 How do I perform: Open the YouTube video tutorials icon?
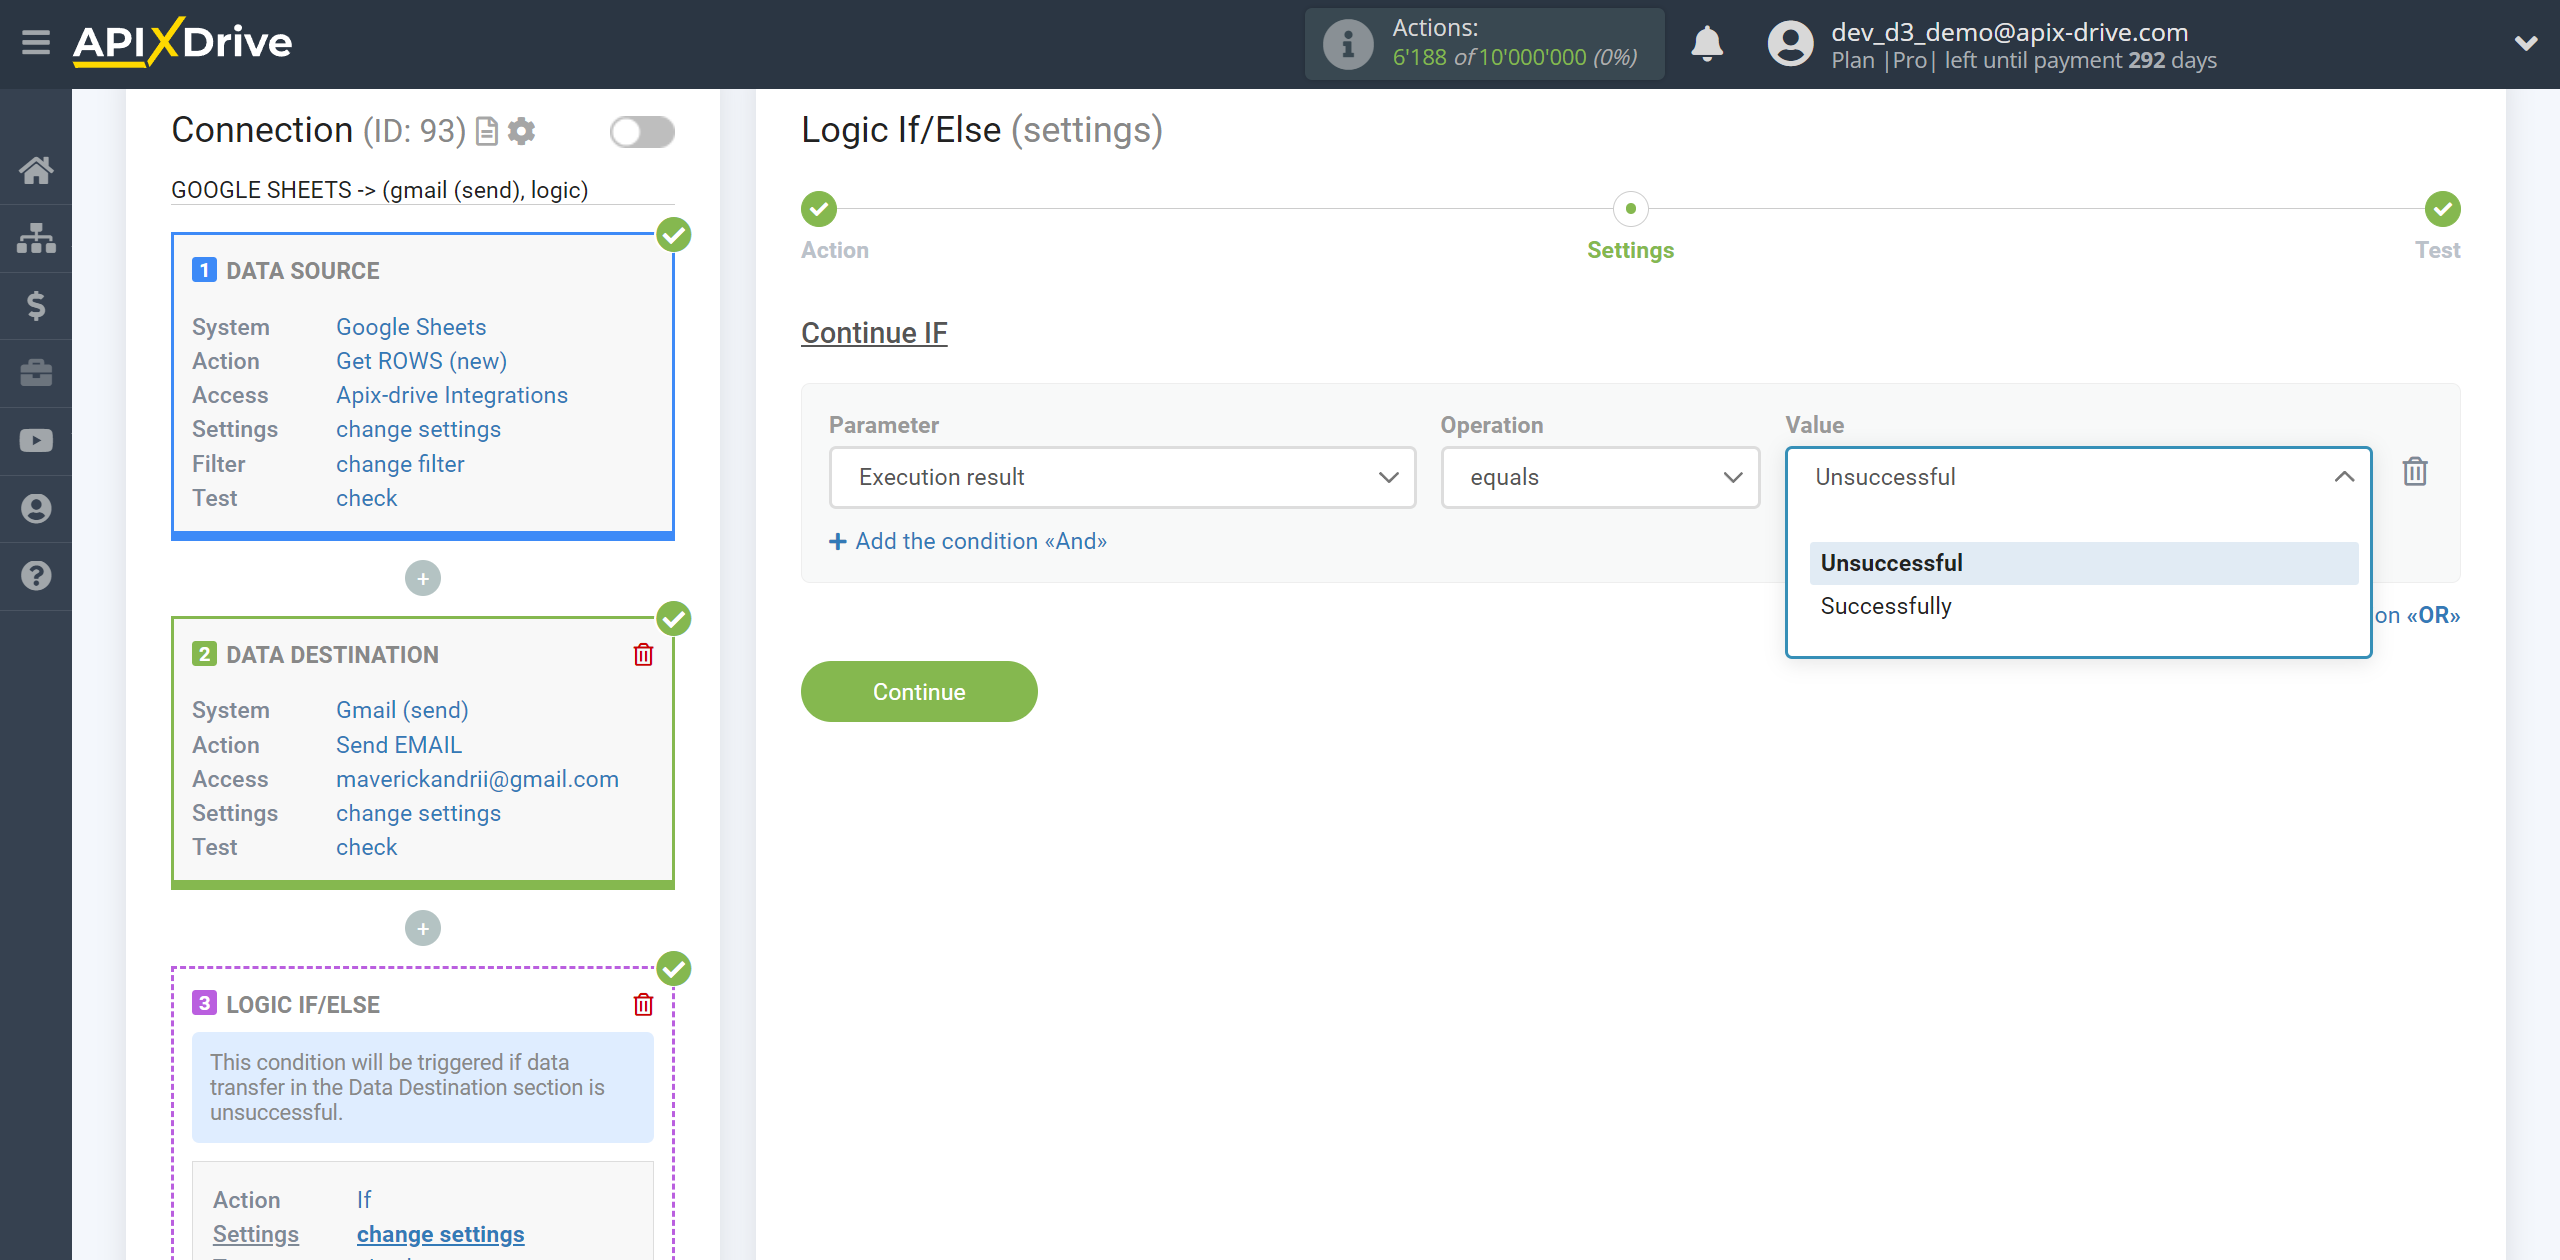[x=36, y=441]
